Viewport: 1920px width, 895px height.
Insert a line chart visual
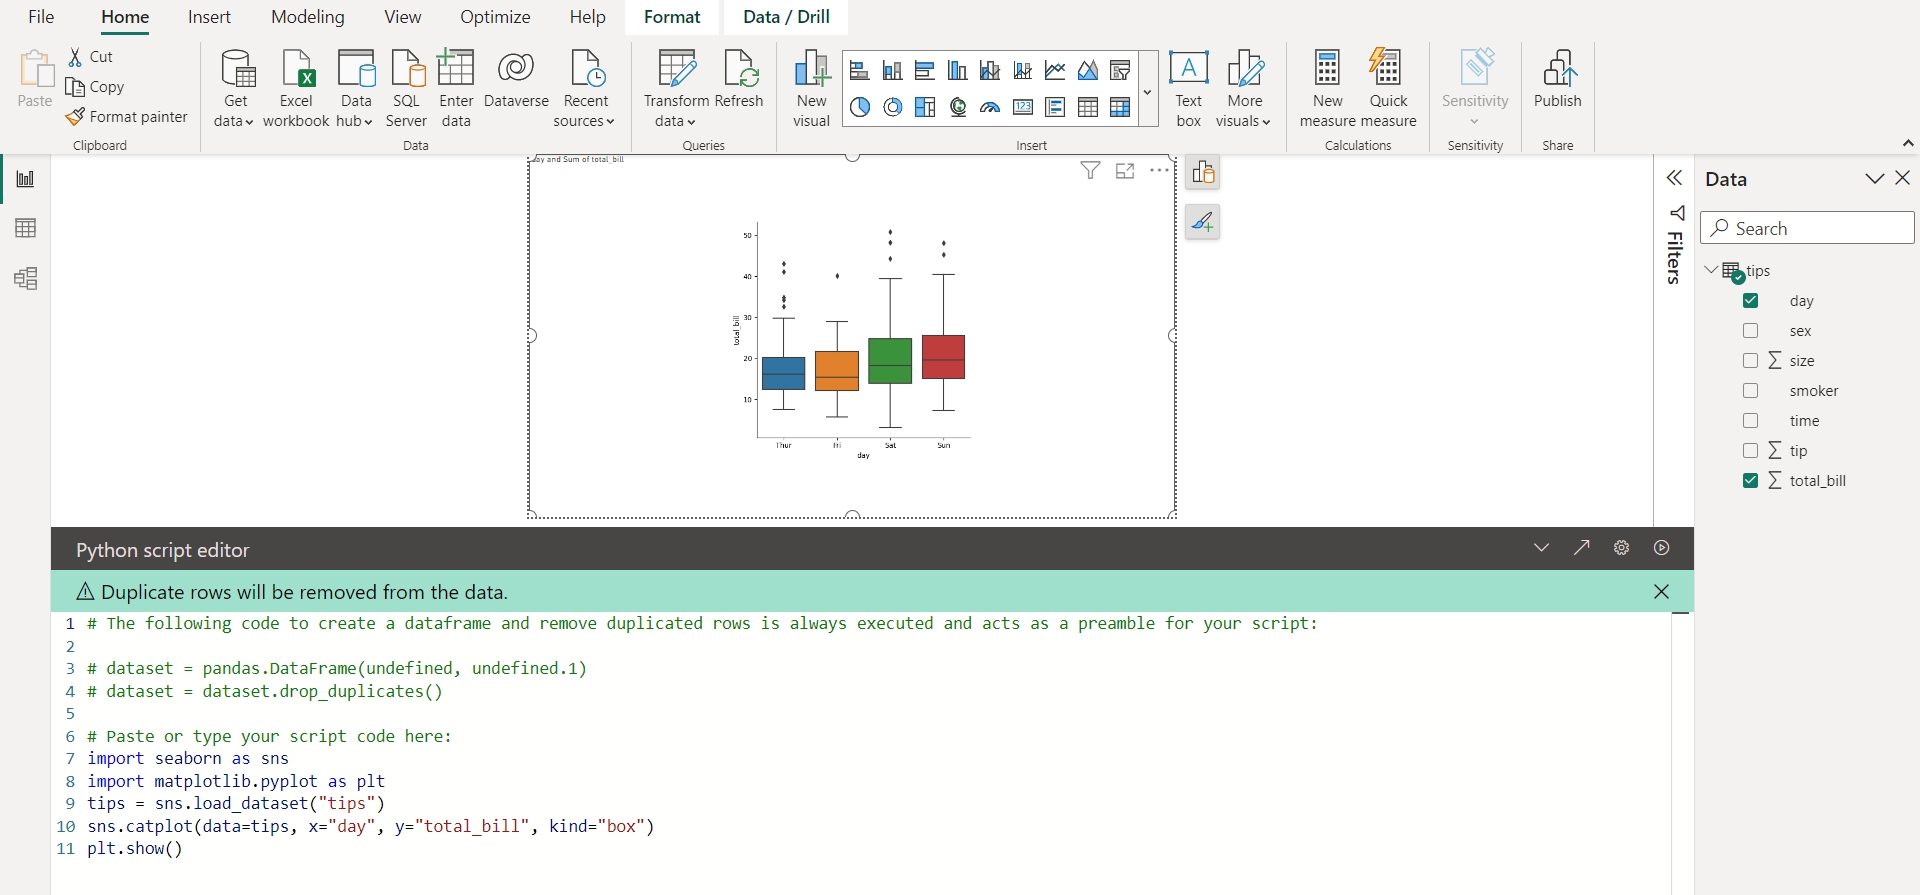click(1055, 70)
